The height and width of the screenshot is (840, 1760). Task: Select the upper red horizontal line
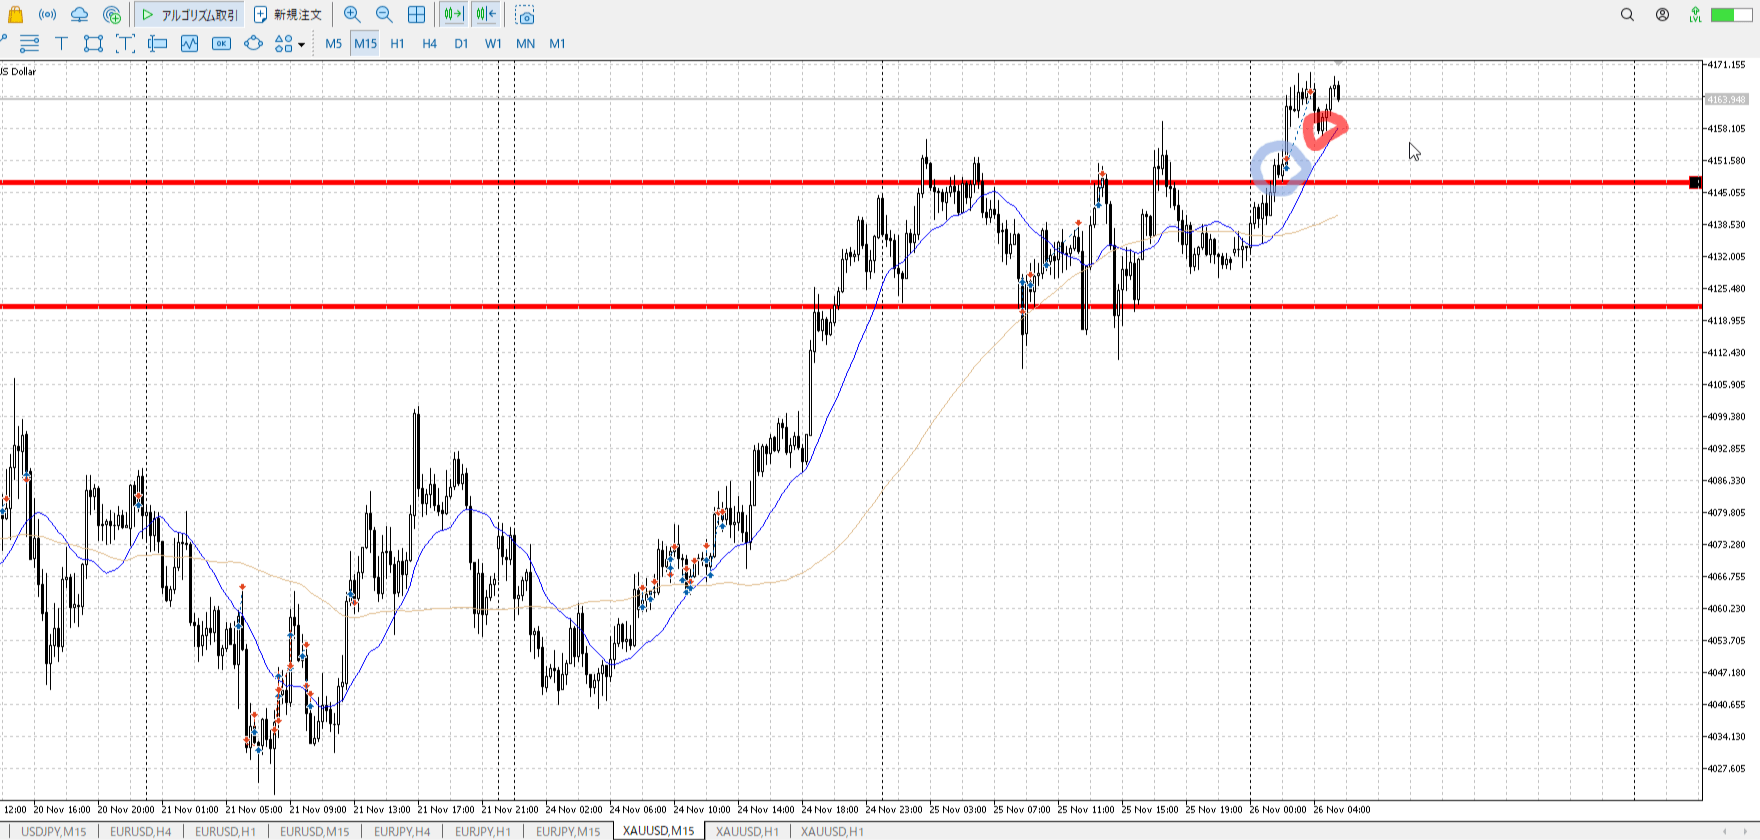600,182
